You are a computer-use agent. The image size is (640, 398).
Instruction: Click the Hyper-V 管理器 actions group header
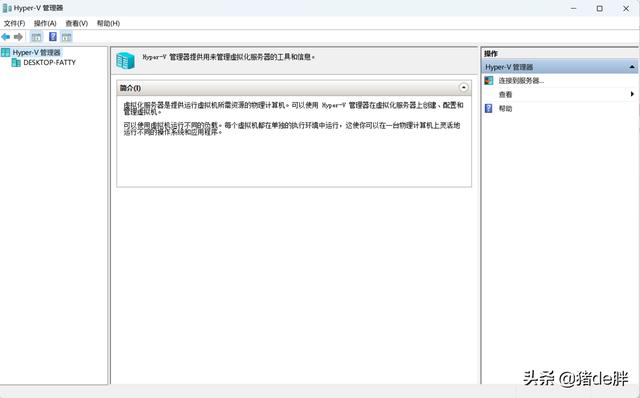tap(560, 67)
